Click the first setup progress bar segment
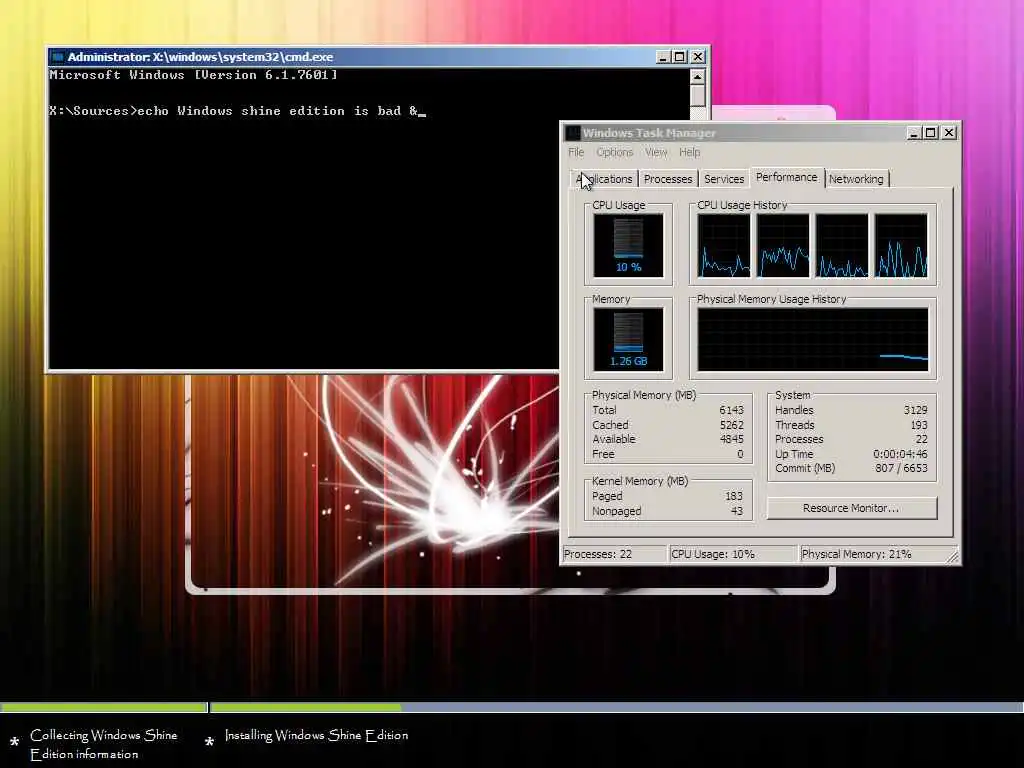 click(104, 707)
